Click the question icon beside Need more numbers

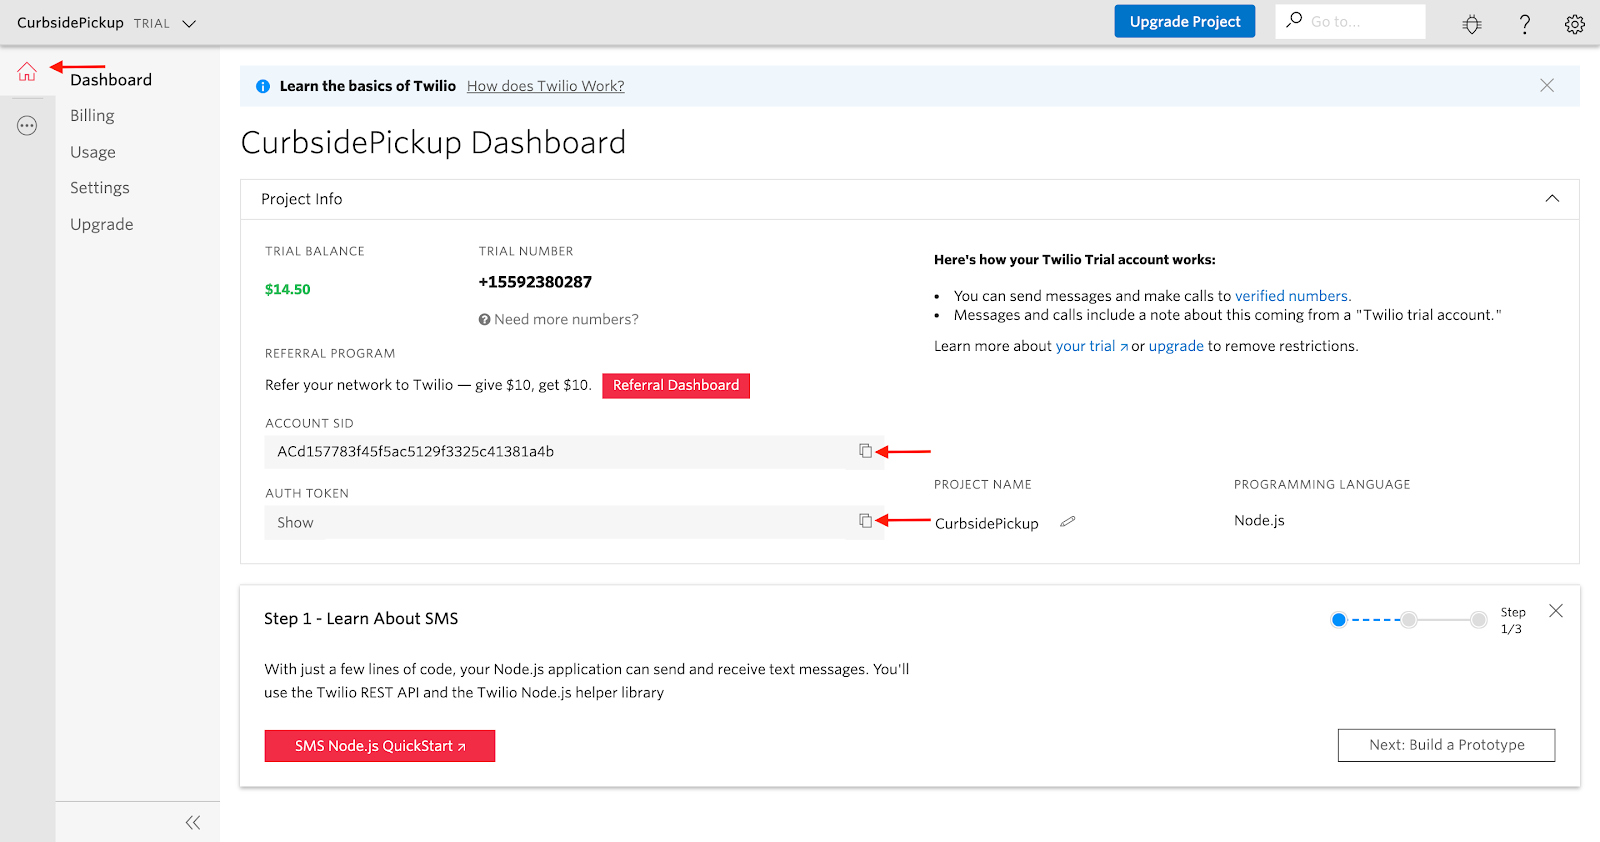484,320
